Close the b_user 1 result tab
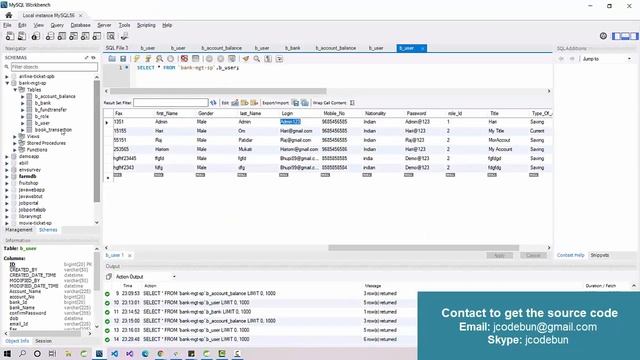Image resolution: width=640 pixels, height=360 pixels. (x=129, y=256)
